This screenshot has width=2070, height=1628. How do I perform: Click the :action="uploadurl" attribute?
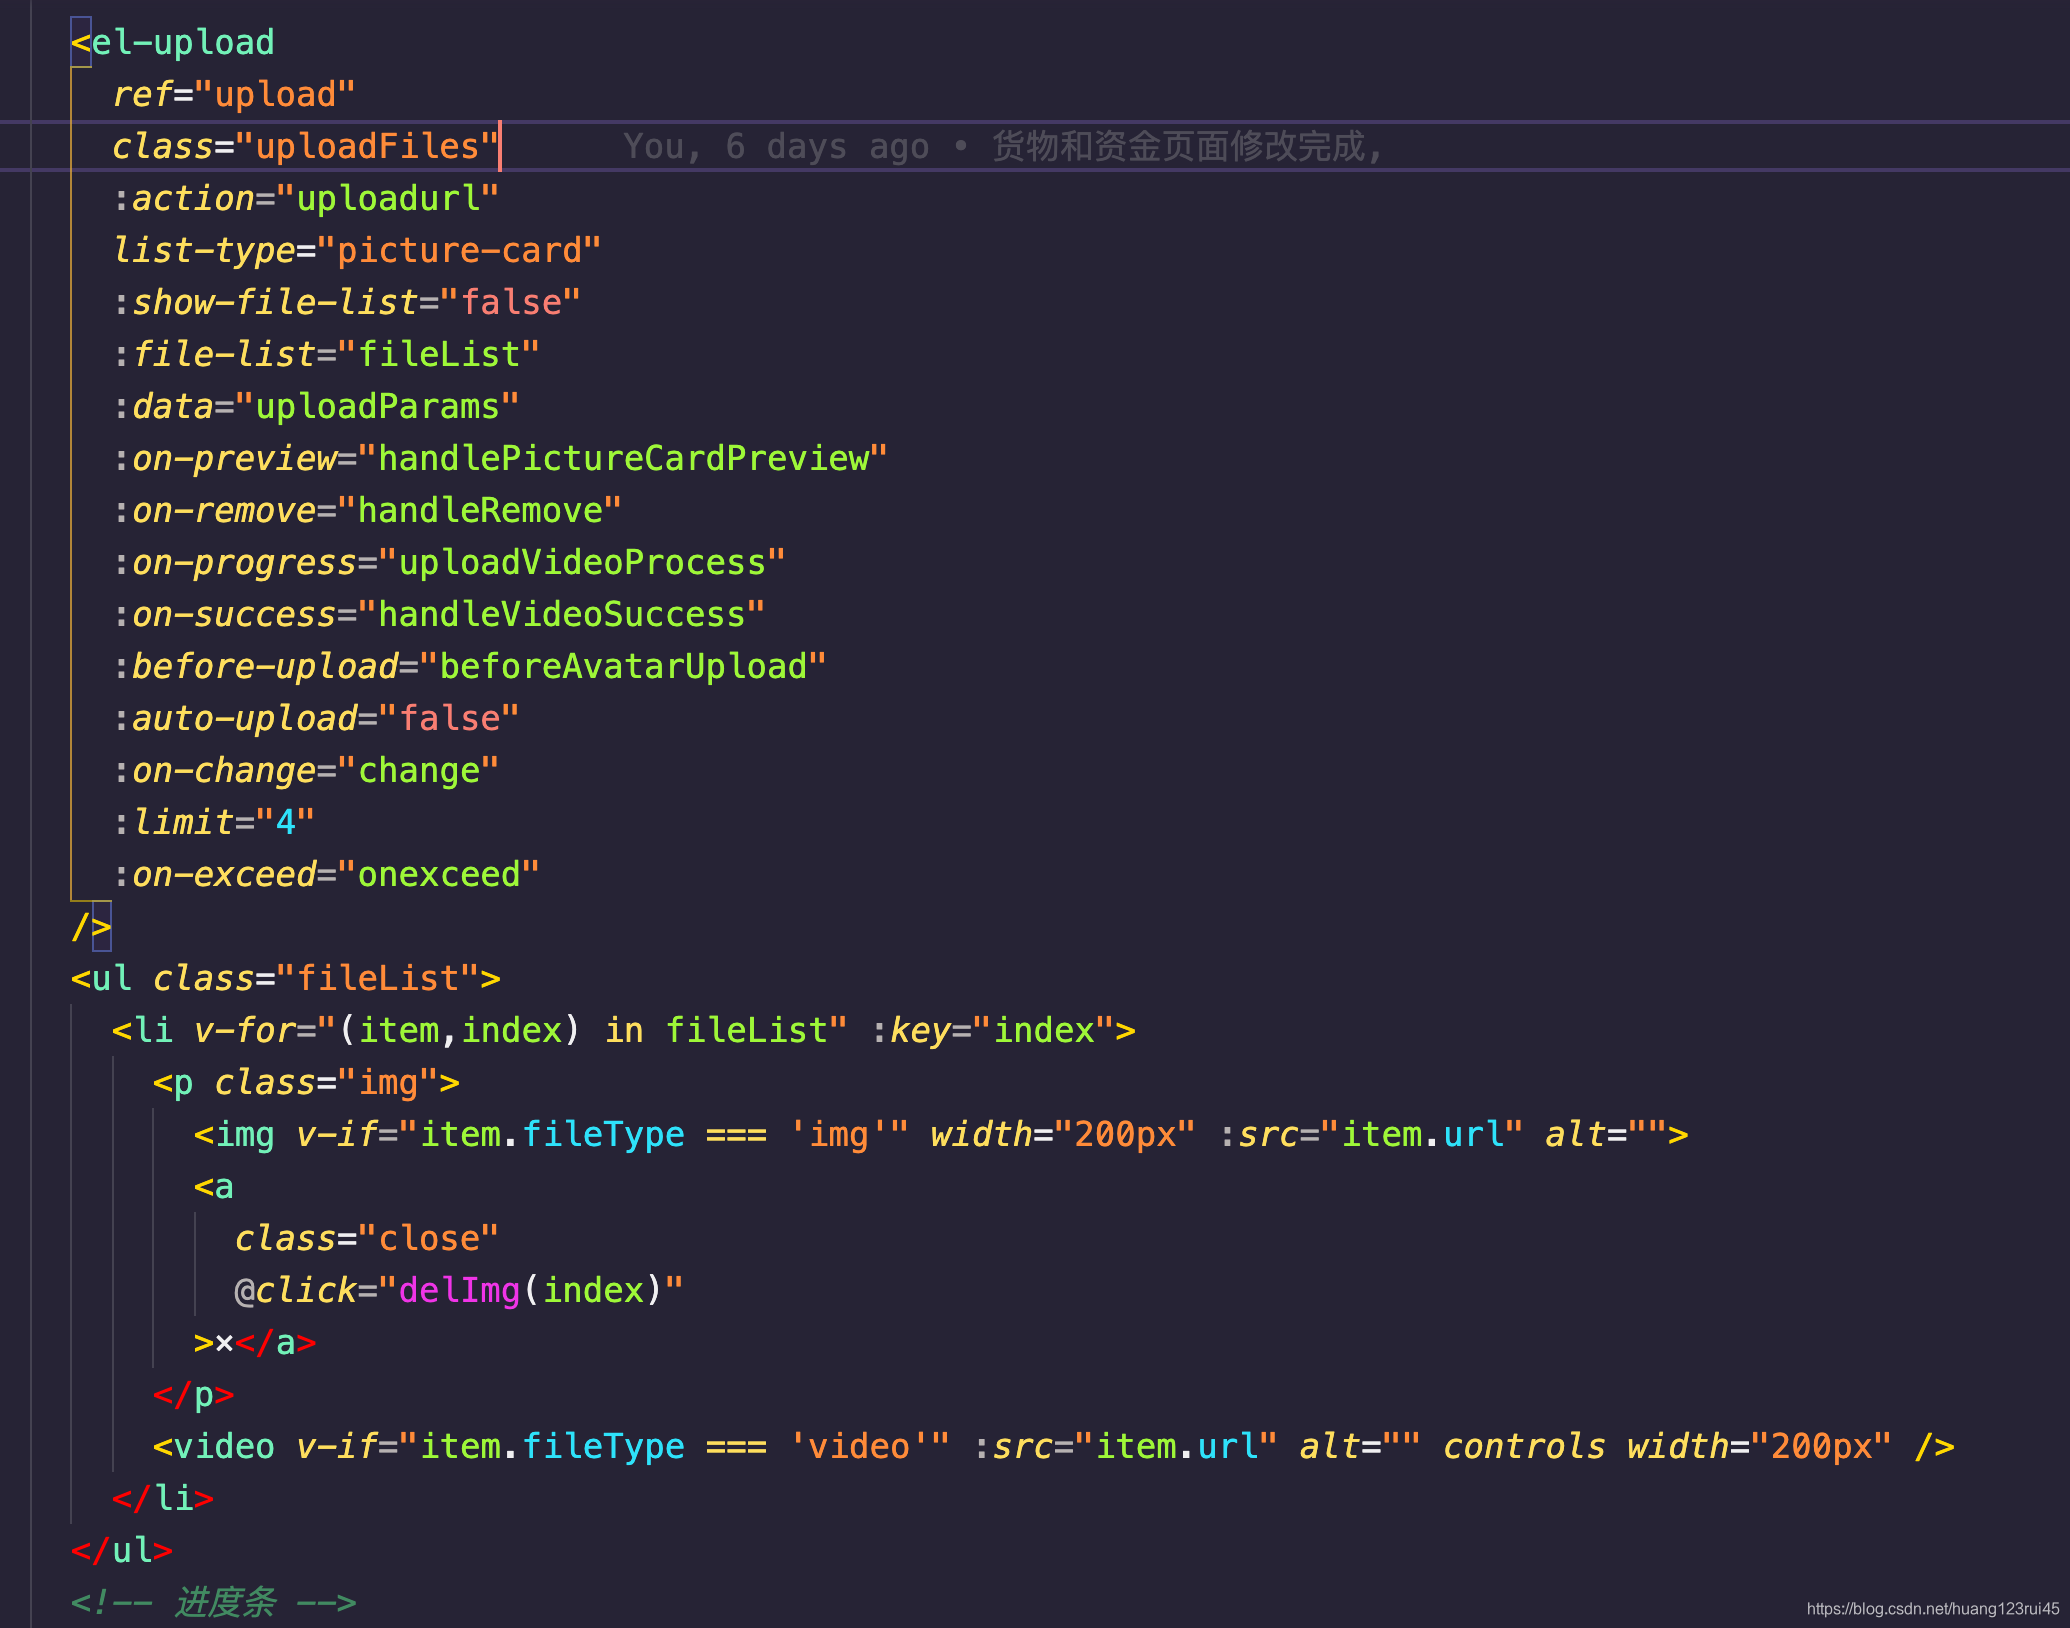(305, 199)
